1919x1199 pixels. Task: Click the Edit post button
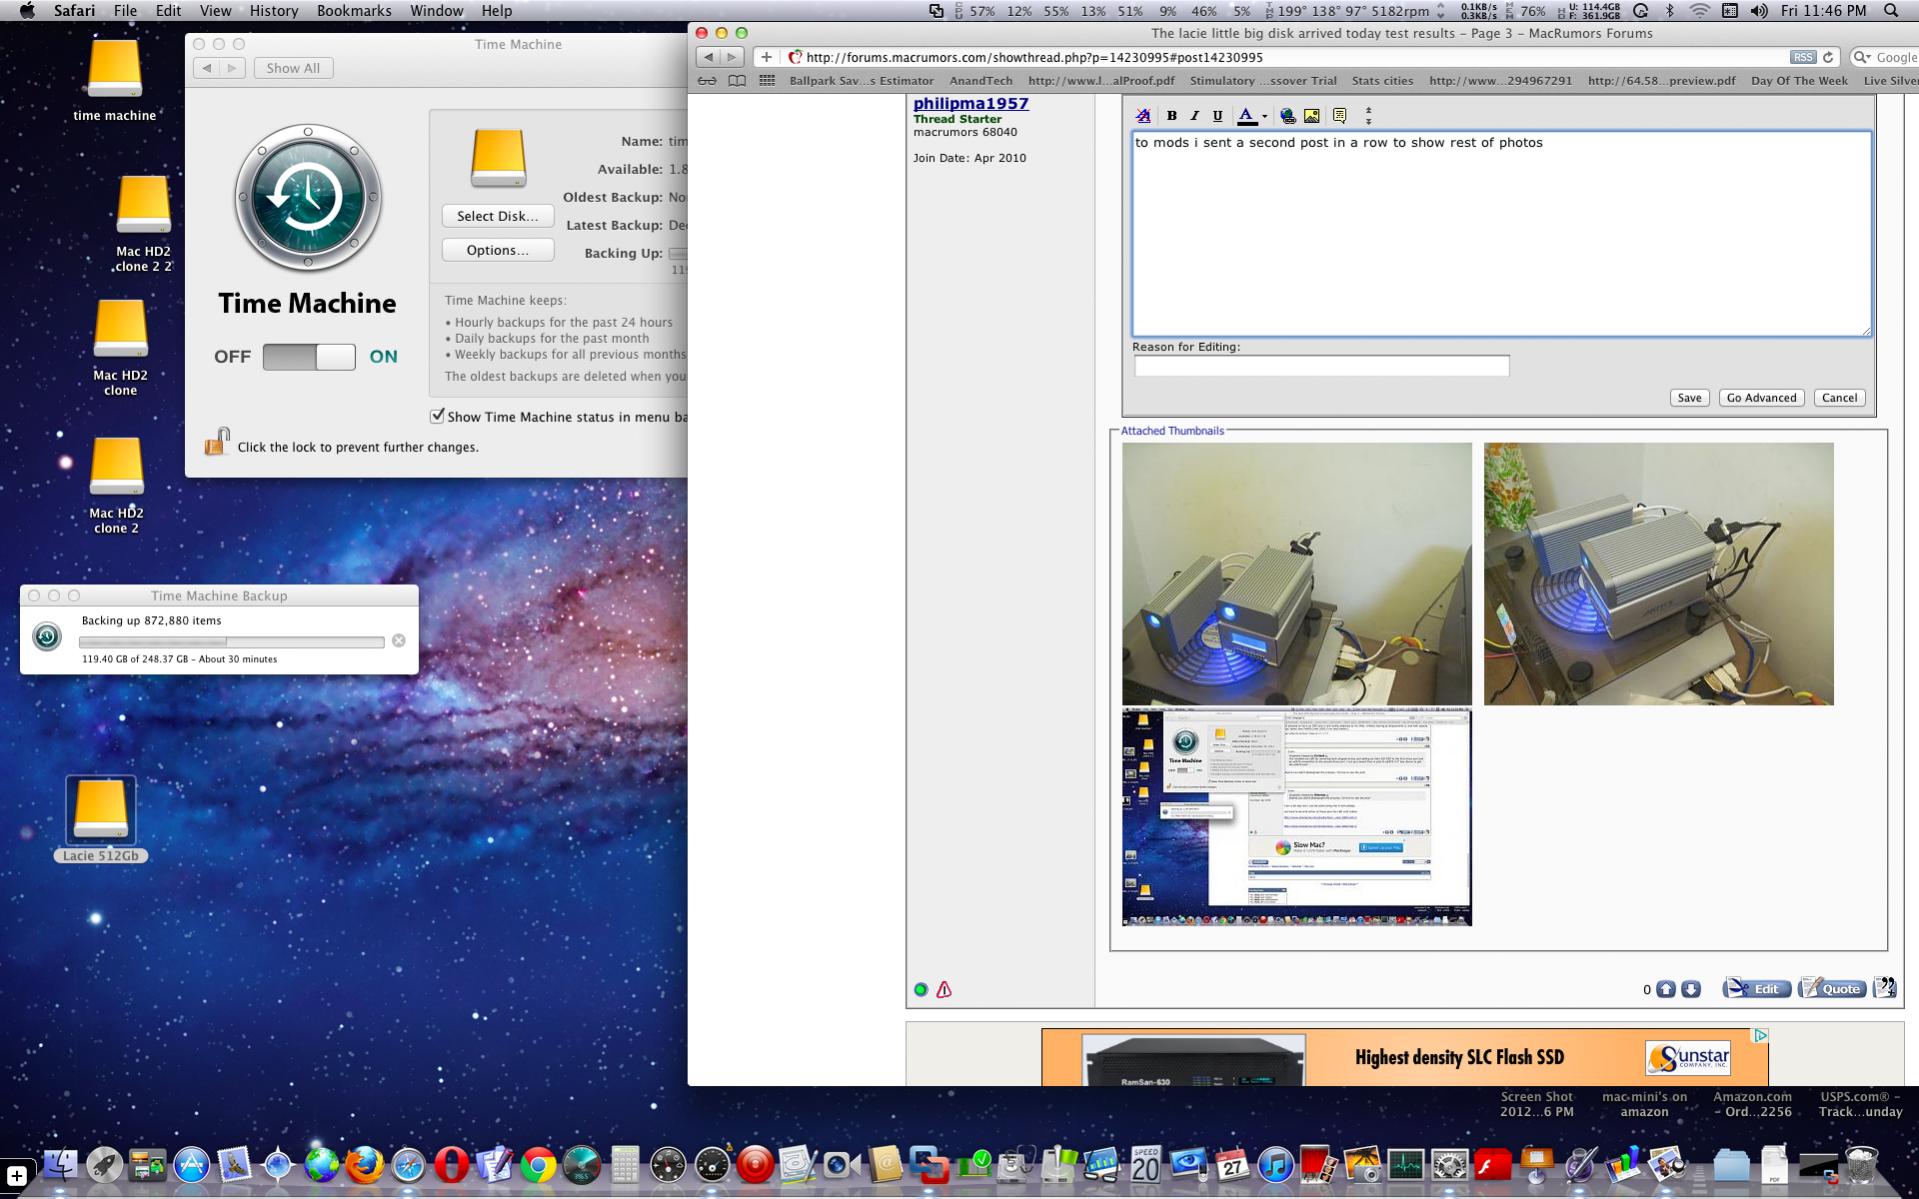coord(1756,988)
